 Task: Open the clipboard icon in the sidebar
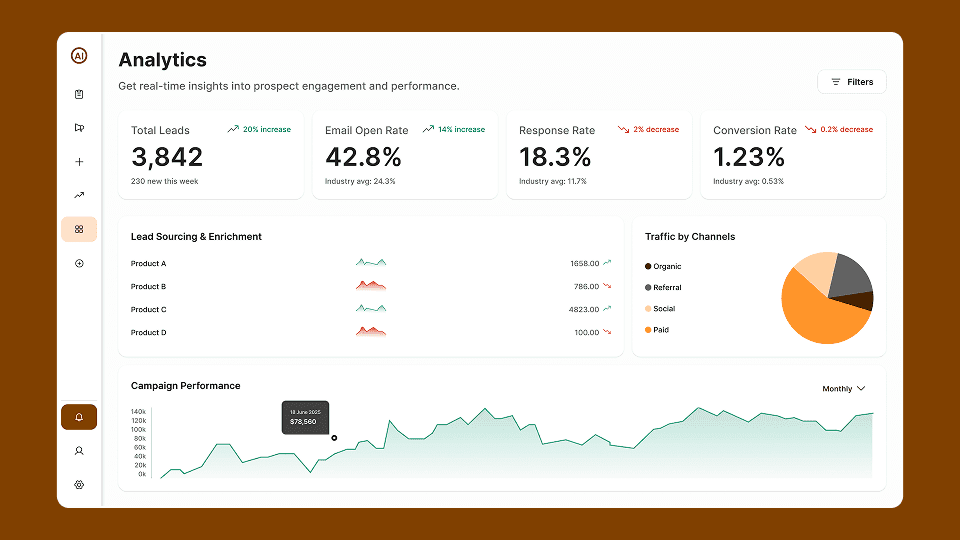(79, 94)
